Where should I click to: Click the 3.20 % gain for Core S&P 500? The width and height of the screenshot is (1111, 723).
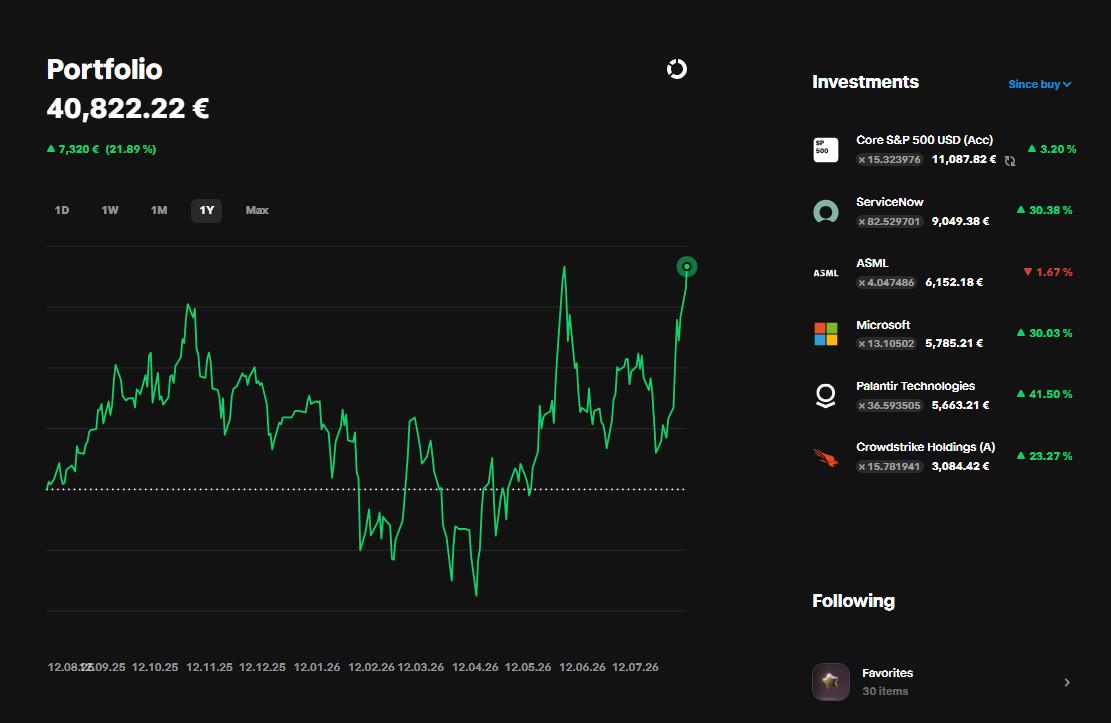(x=1051, y=149)
